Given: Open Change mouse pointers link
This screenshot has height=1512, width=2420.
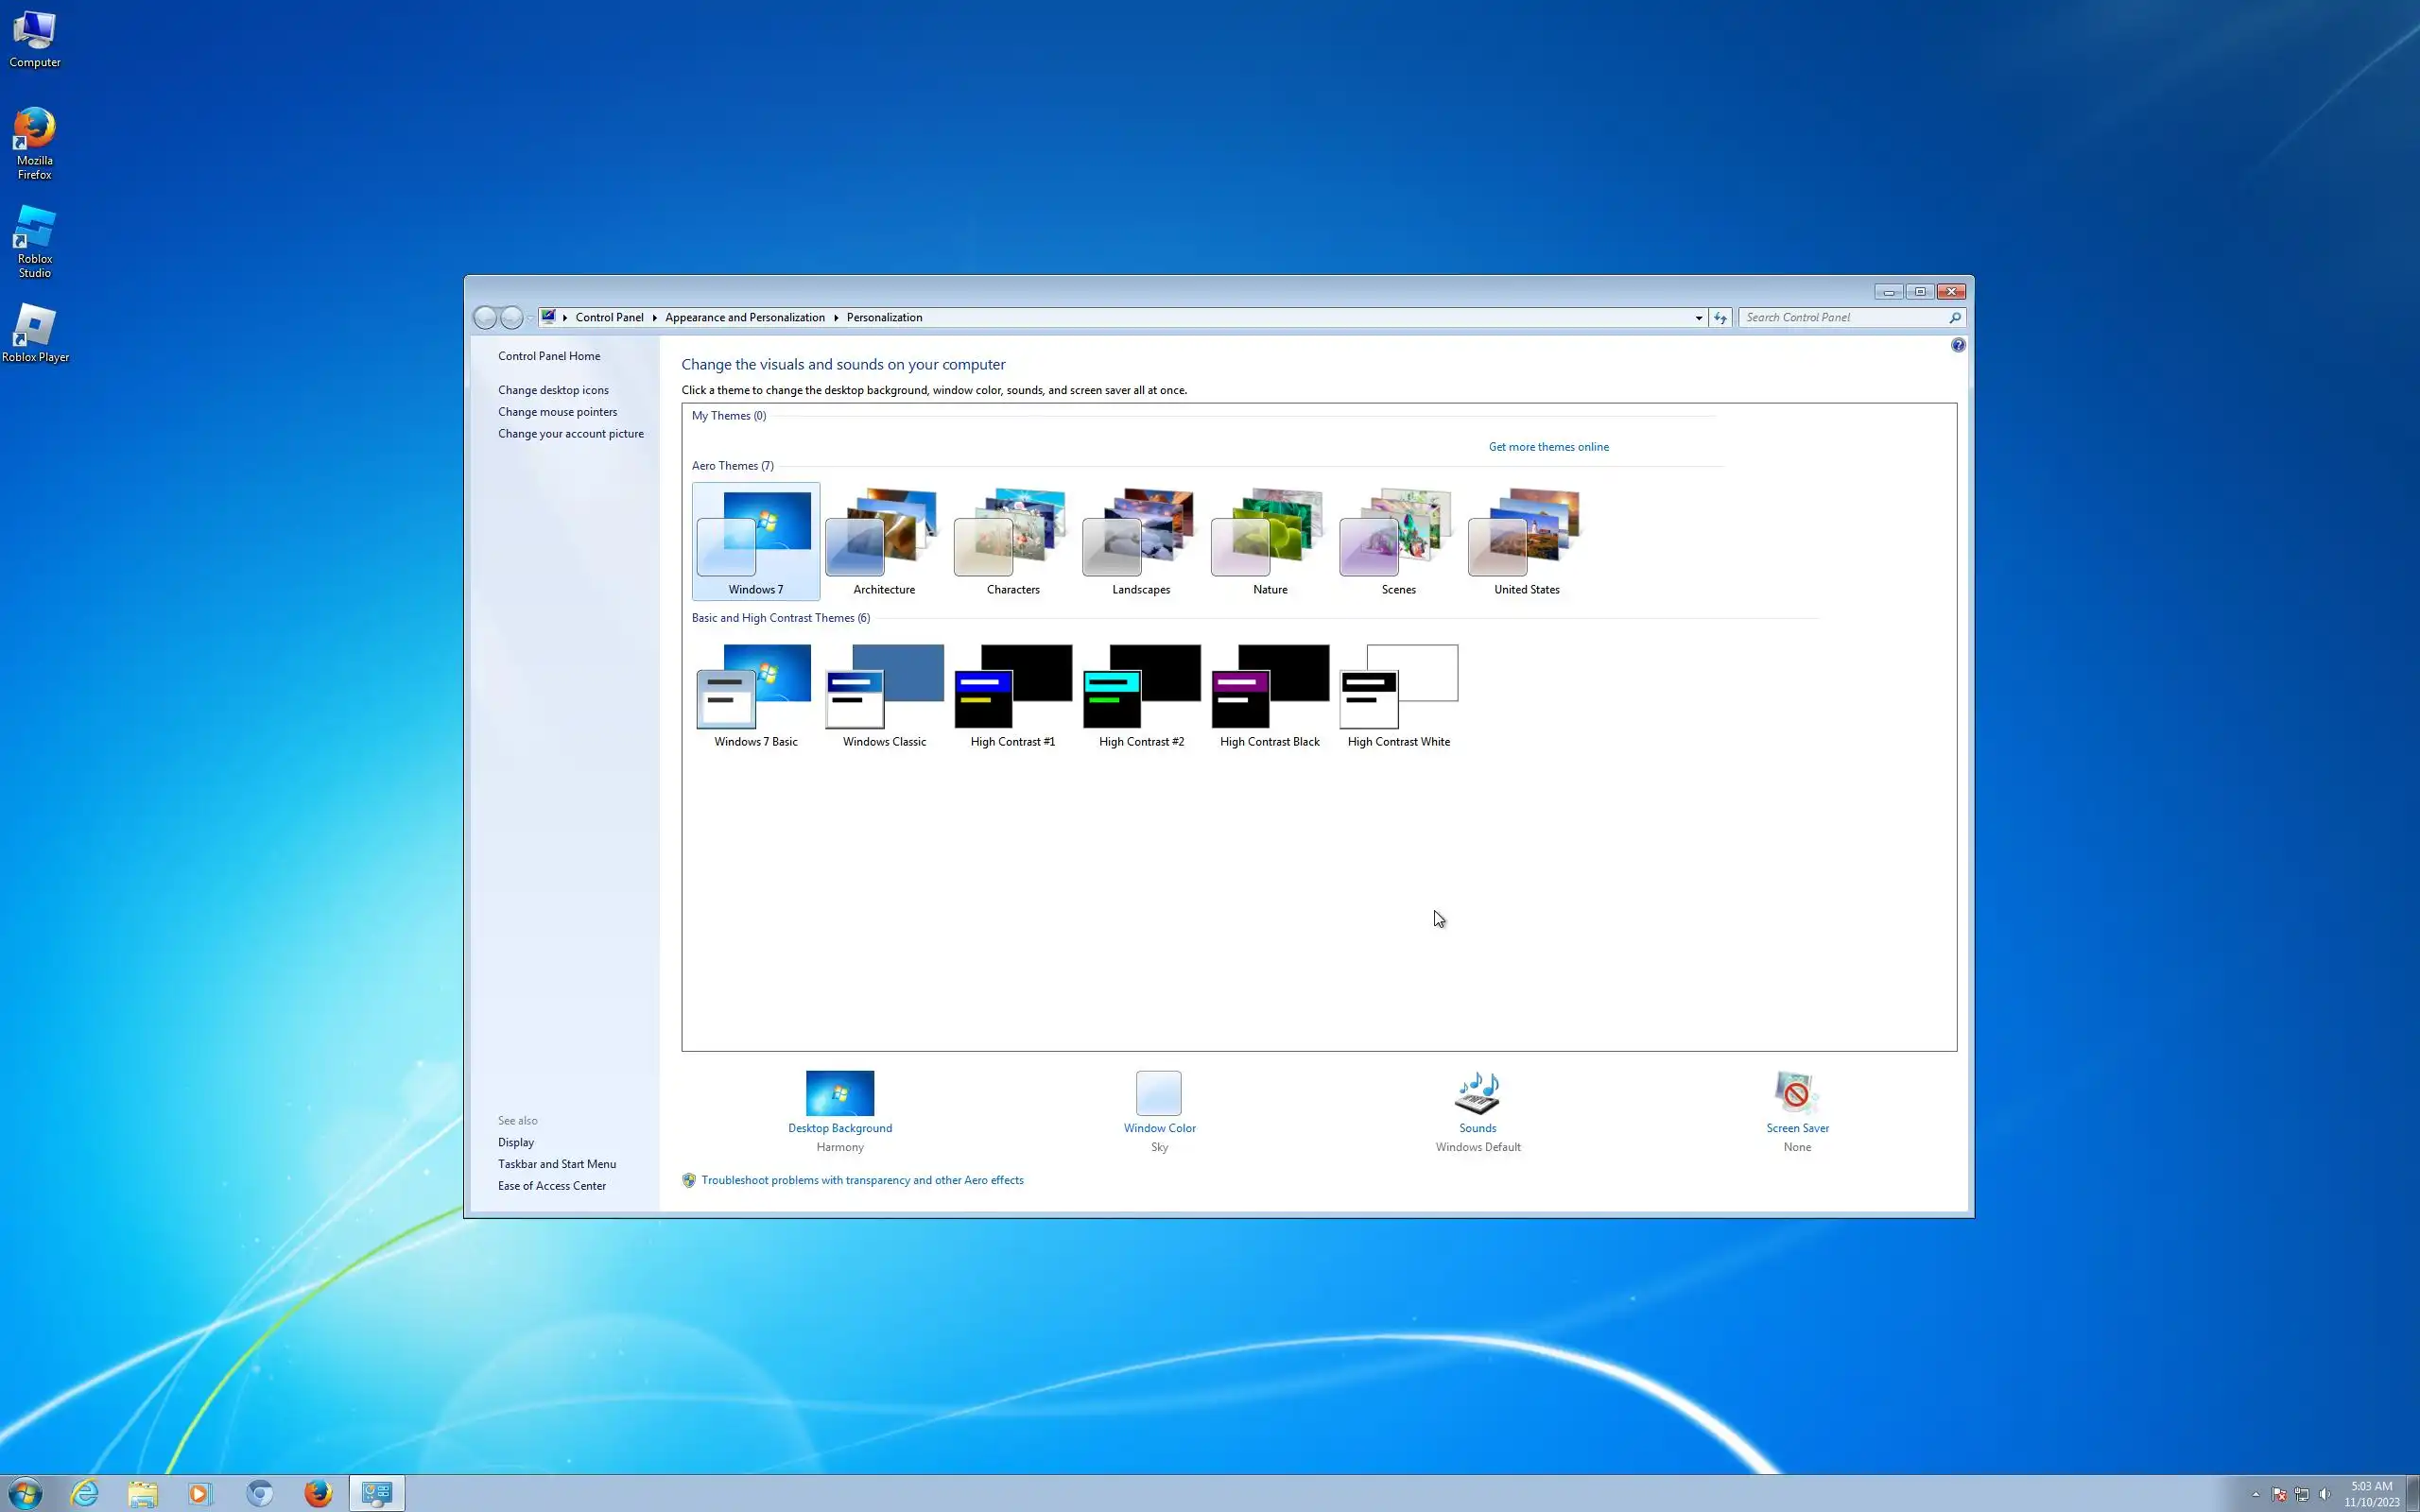Looking at the screenshot, I should [x=557, y=412].
